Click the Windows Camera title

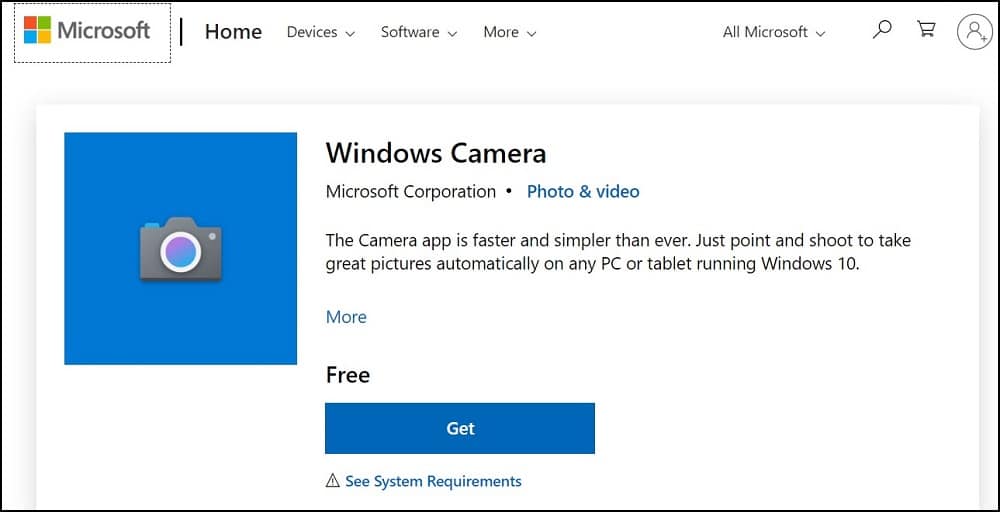(436, 153)
